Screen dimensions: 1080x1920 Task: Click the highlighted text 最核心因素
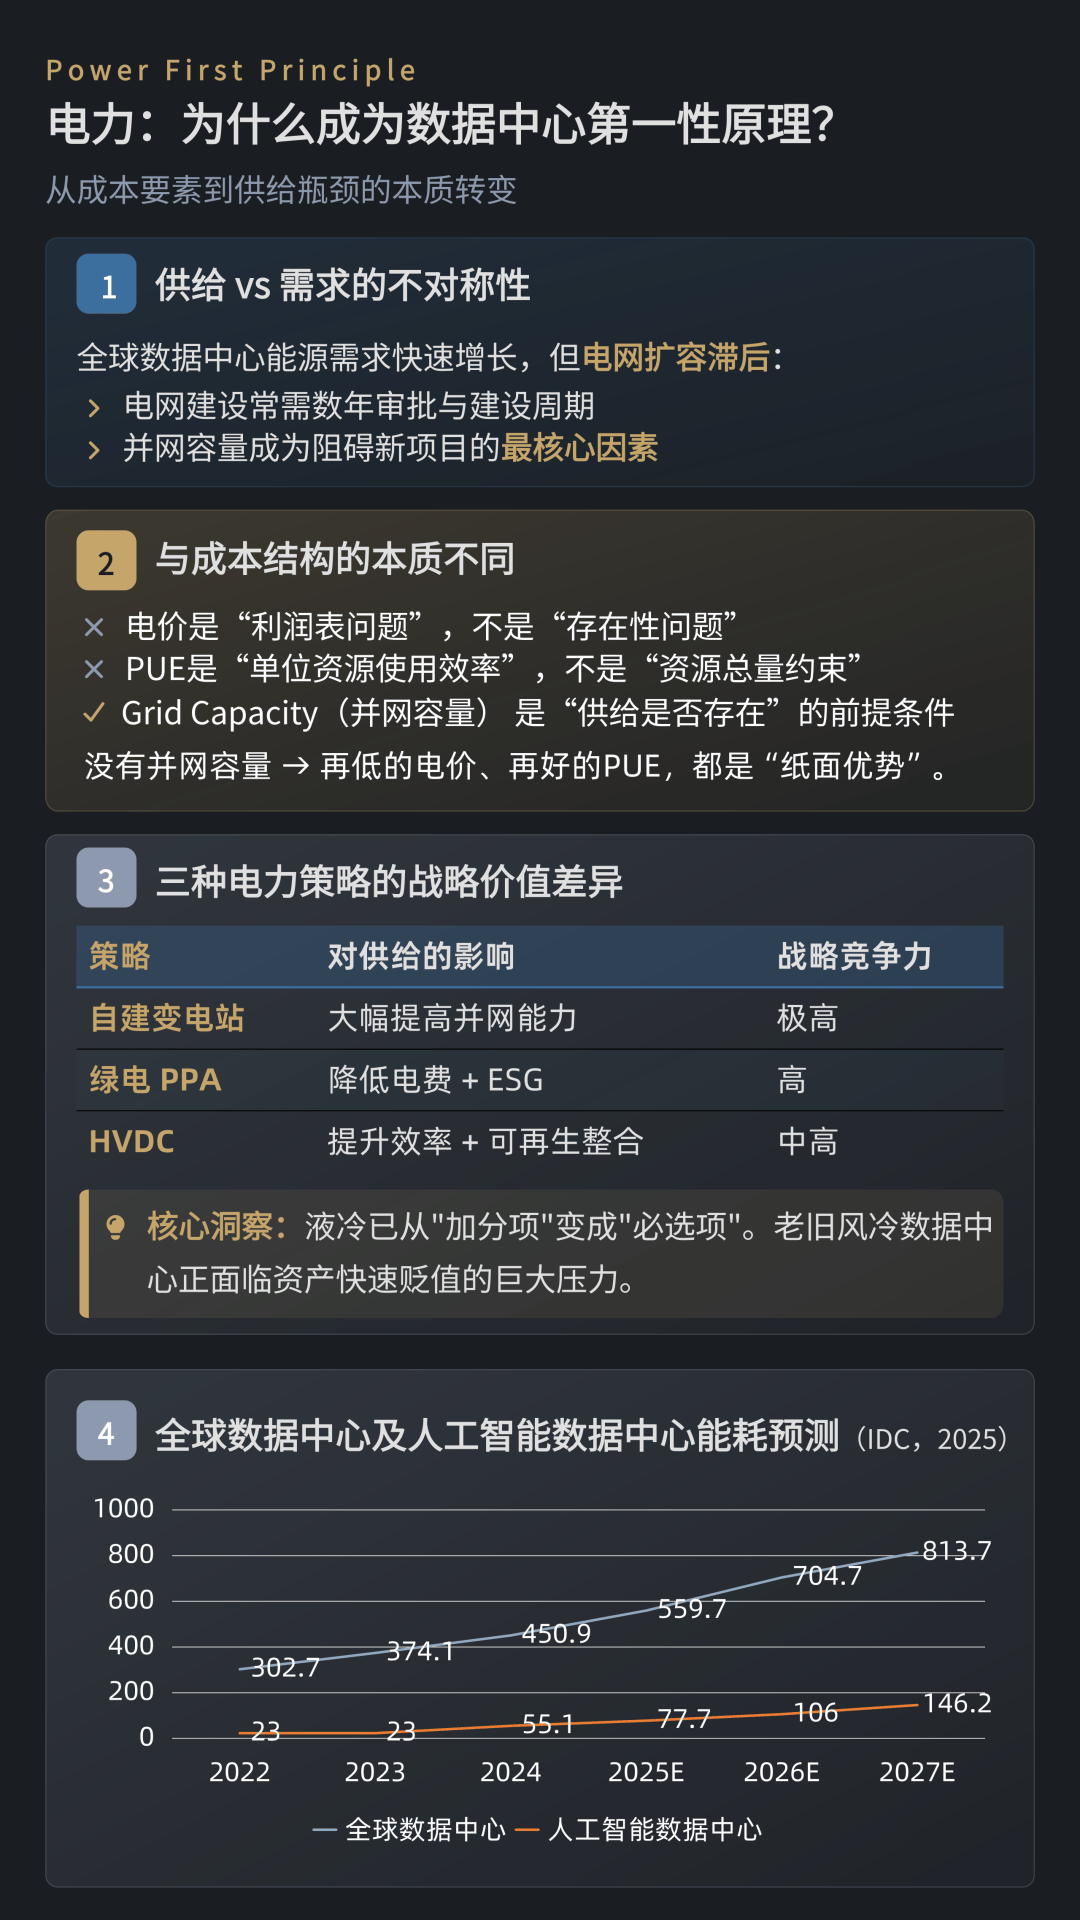click(580, 448)
